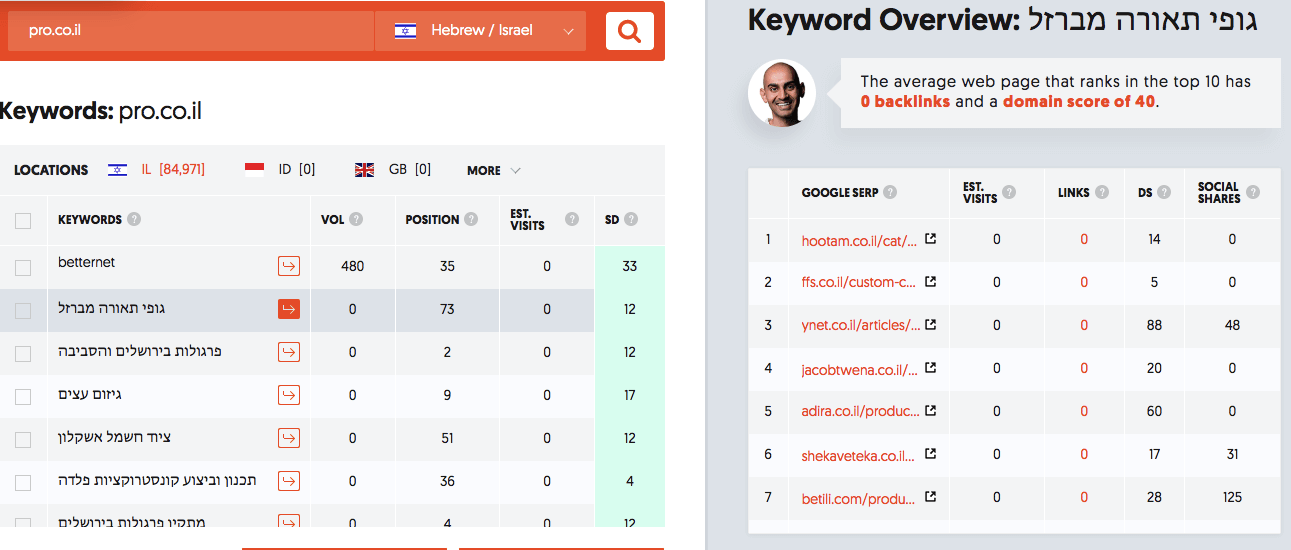Click the advisor avatar photo
The image size is (1291, 550).
tap(782, 94)
